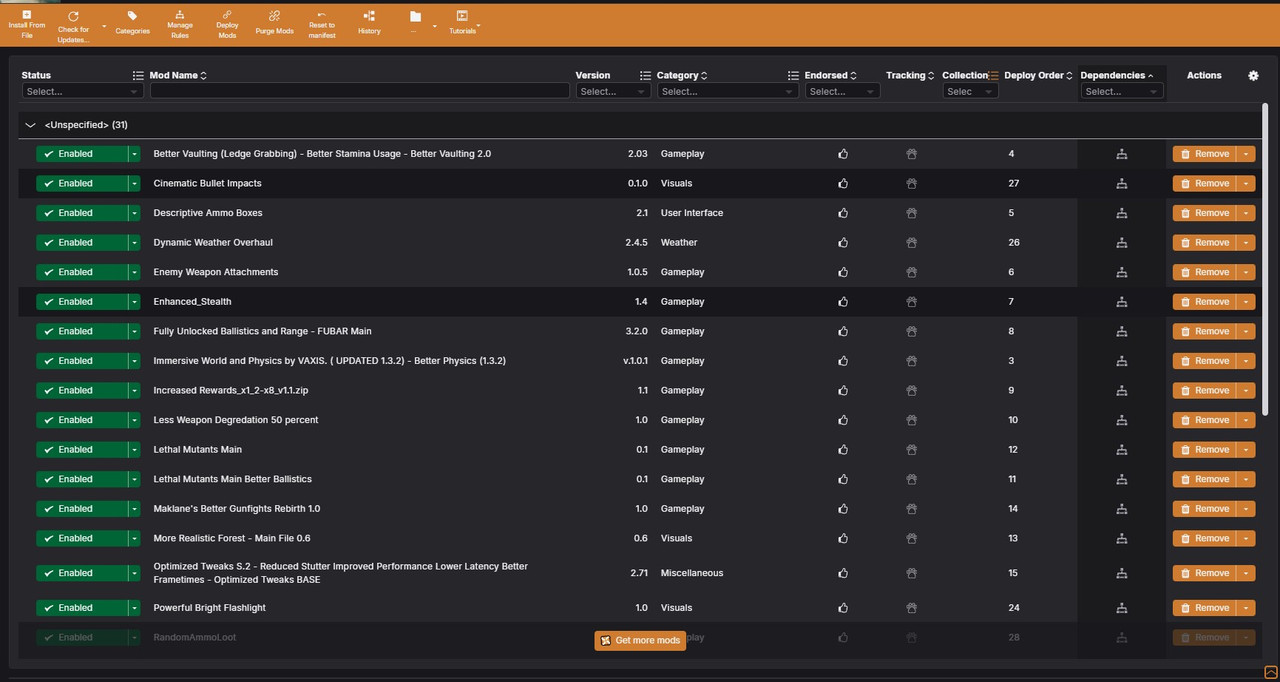1280x682 pixels.
Task: Sort by the Tracking column header
Action: pos(910,75)
